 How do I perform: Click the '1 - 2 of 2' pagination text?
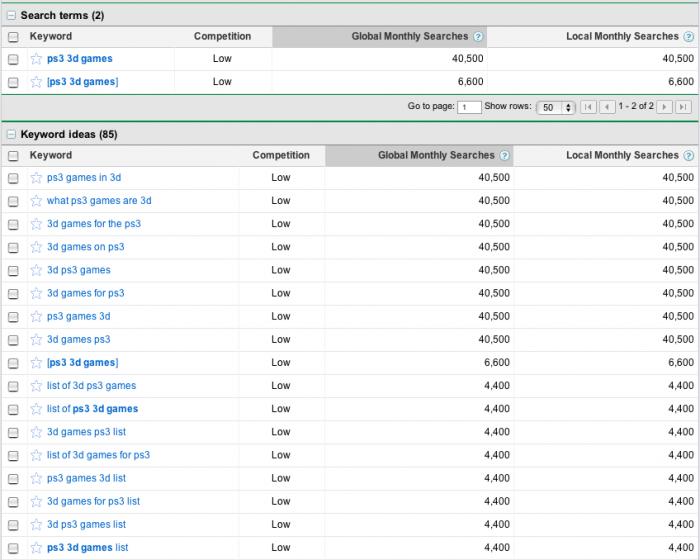click(x=636, y=106)
